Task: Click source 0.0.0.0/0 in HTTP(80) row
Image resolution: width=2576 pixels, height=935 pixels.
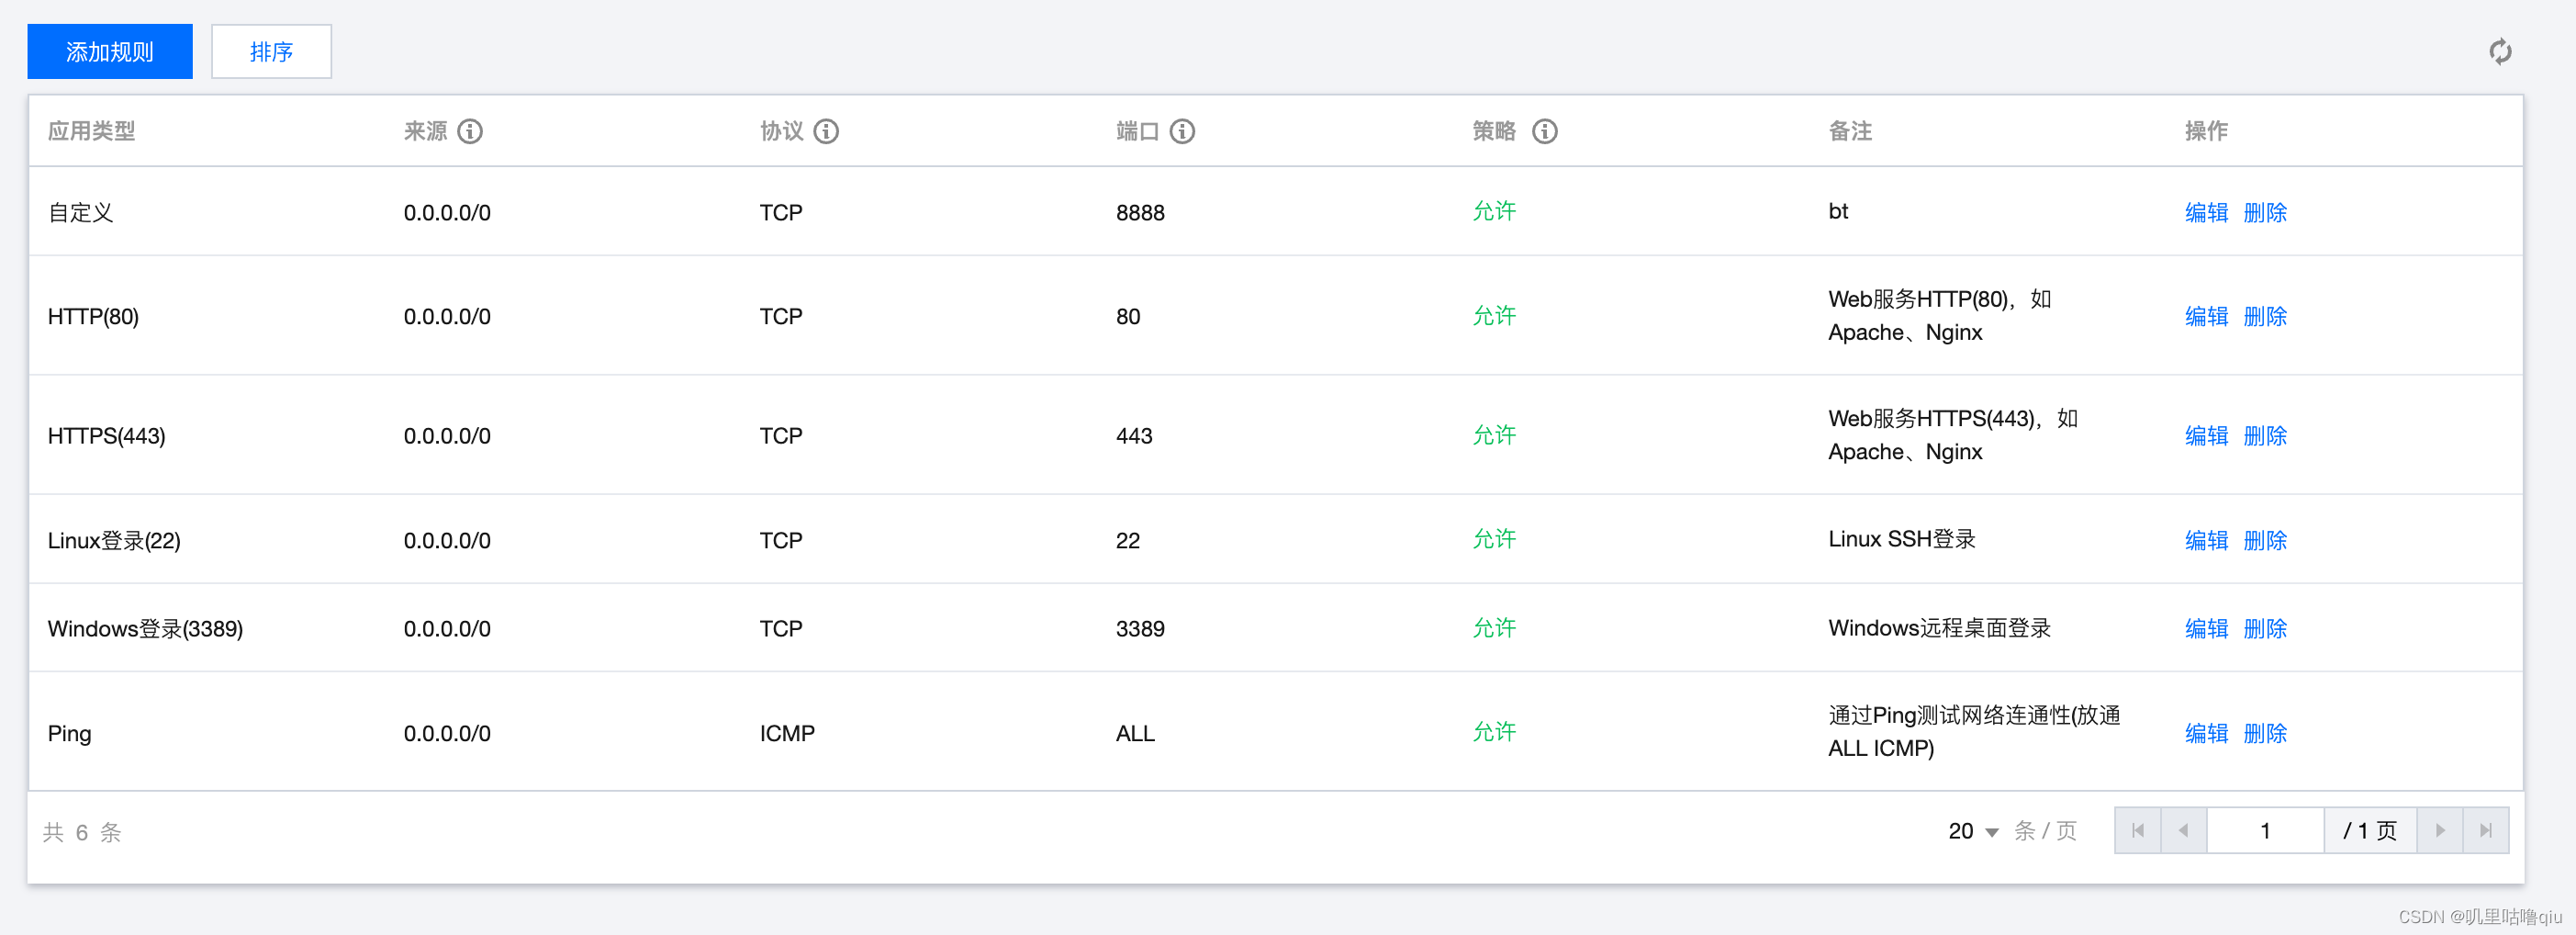Action: pos(447,316)
